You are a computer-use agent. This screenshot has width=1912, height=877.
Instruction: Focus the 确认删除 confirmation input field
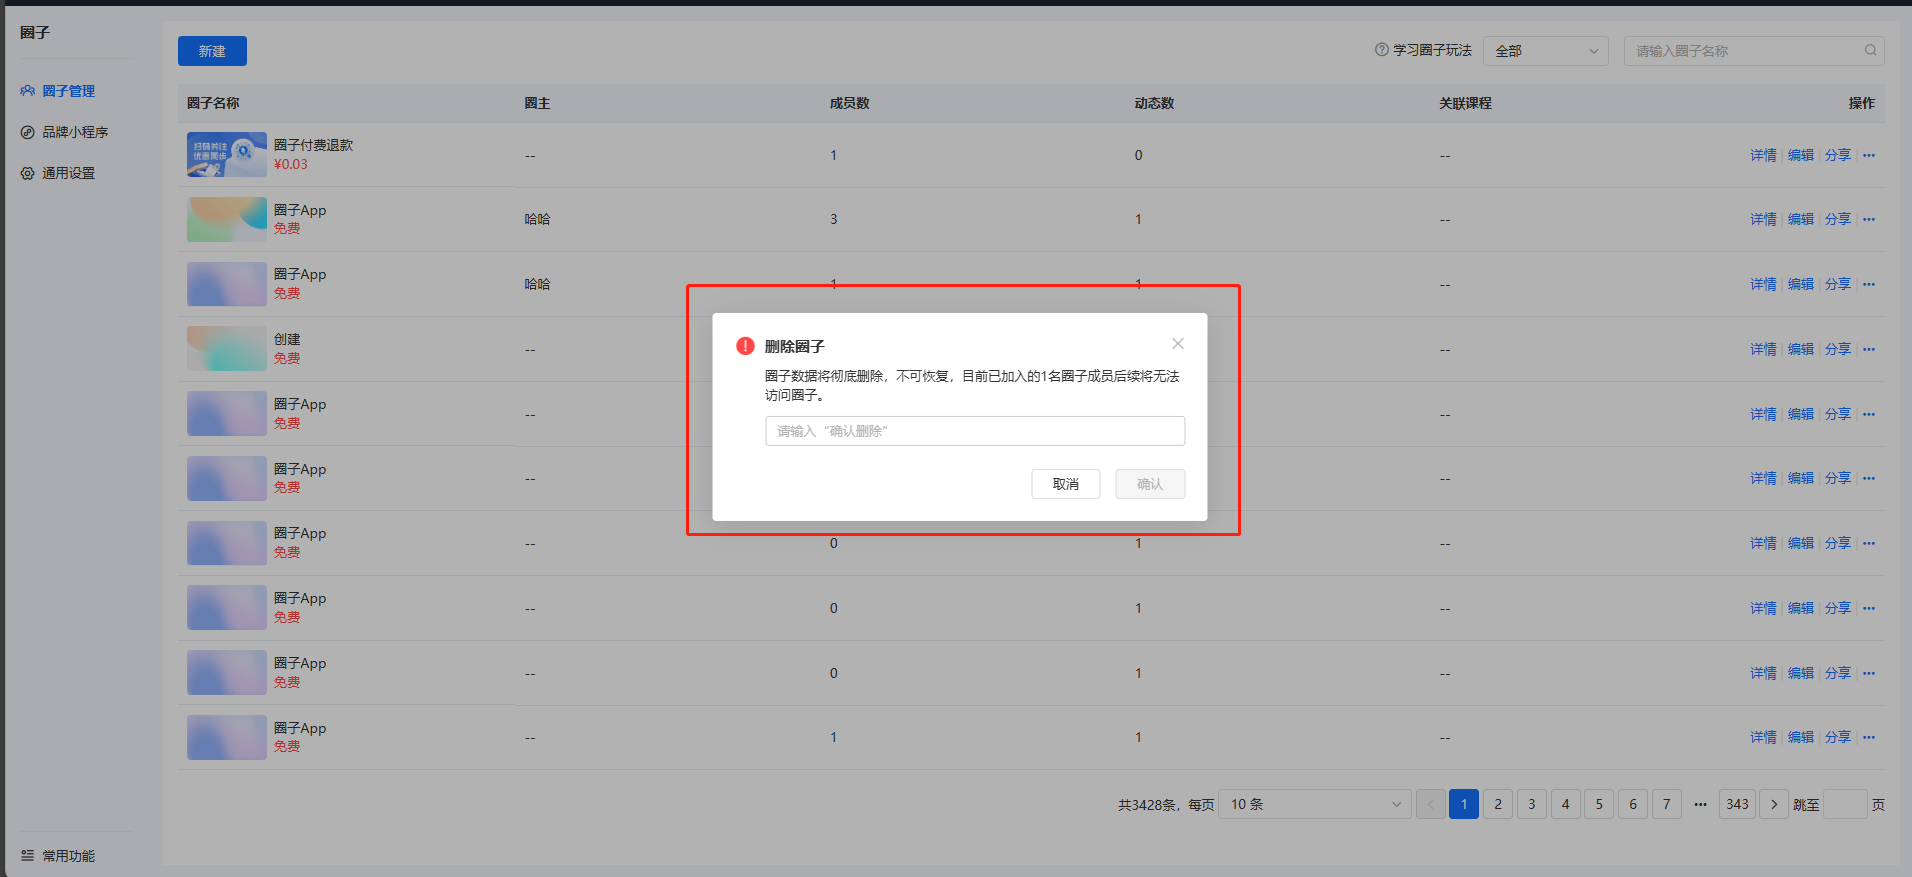click(975, 431)
